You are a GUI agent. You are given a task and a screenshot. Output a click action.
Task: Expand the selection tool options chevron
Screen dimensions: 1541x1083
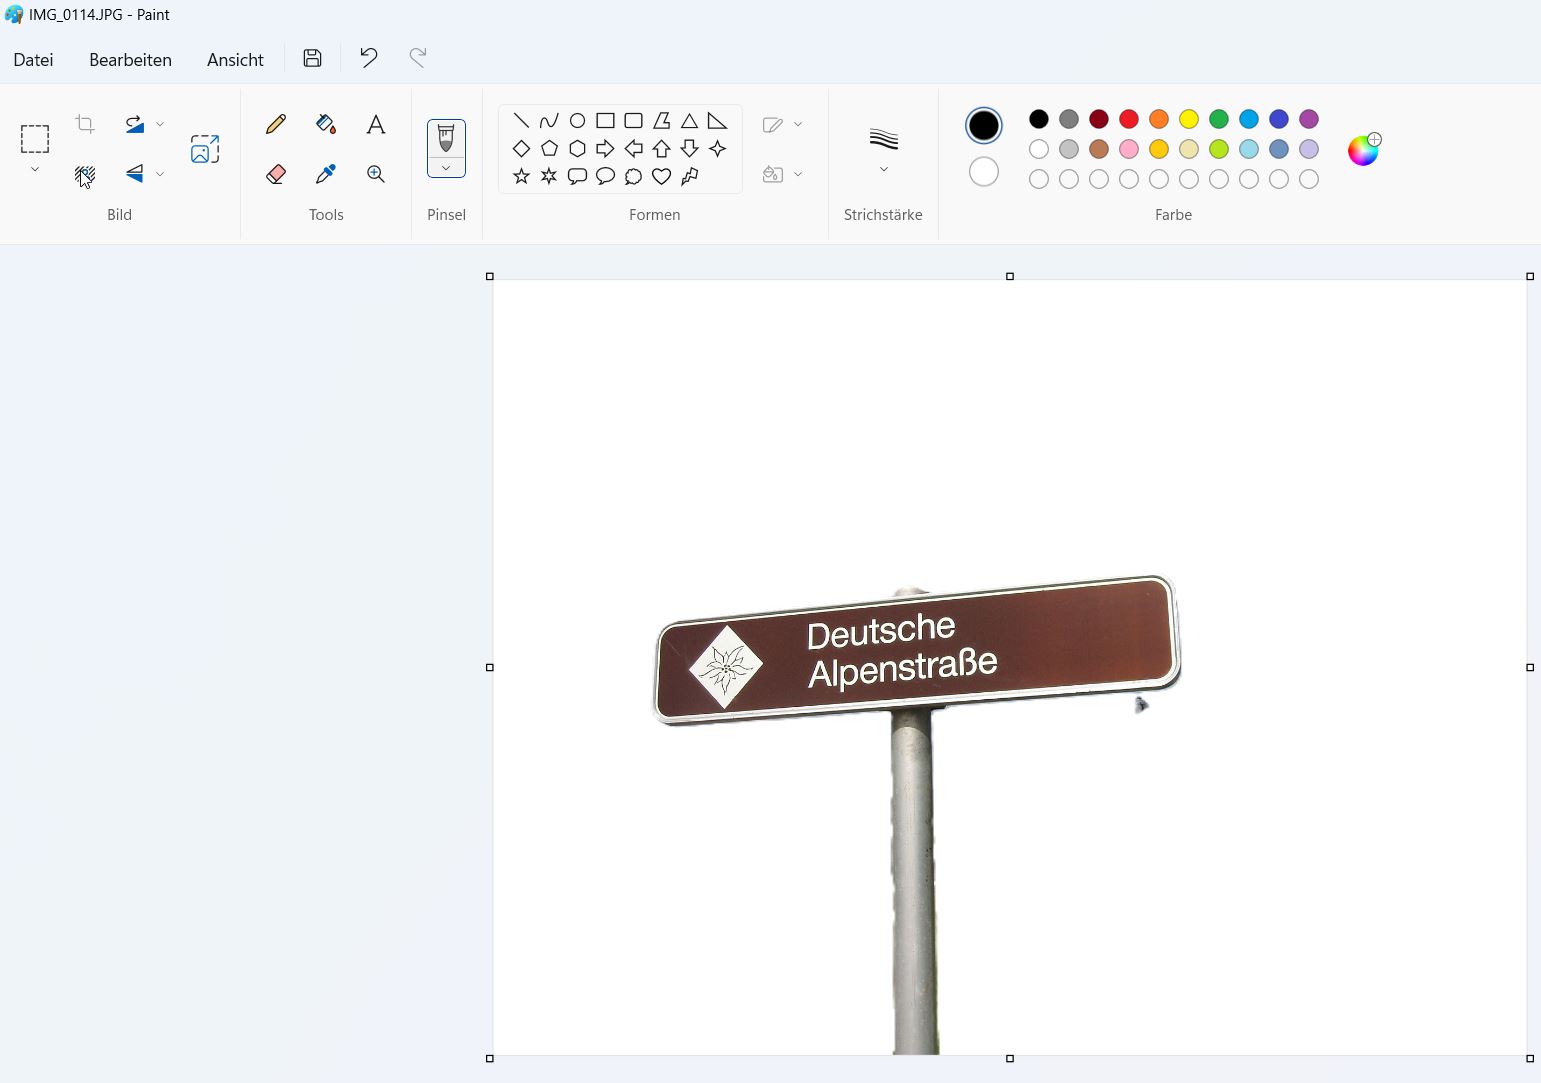pyautogui.click(x=35, y=170)
